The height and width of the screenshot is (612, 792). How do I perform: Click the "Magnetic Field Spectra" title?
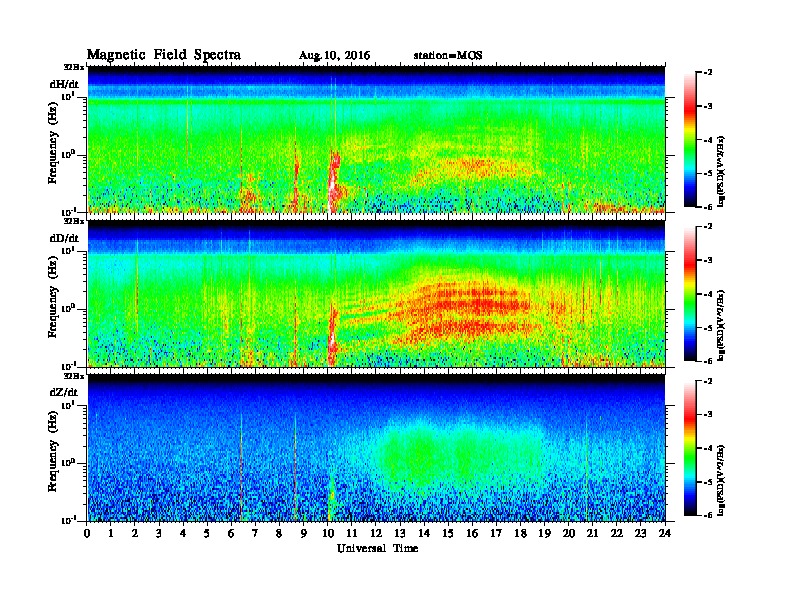[164, 55]
